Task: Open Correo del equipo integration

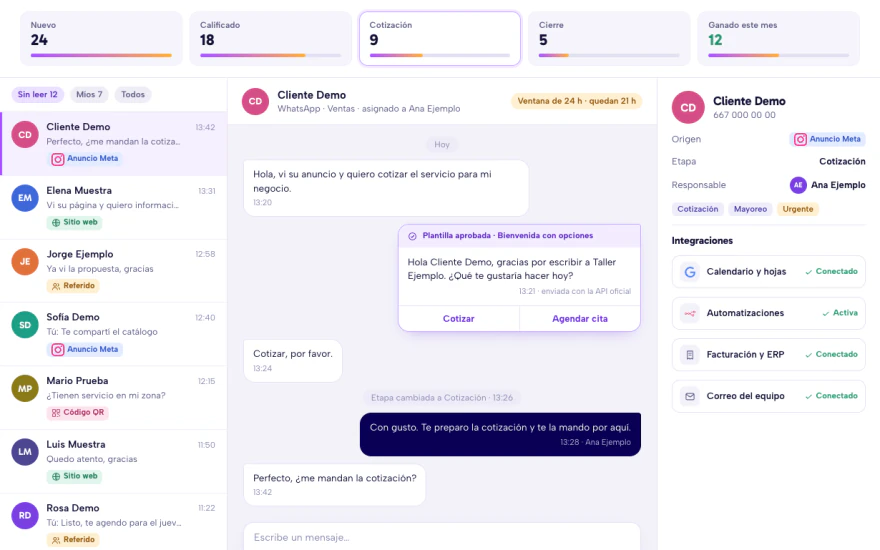Action: pos(768,396)
